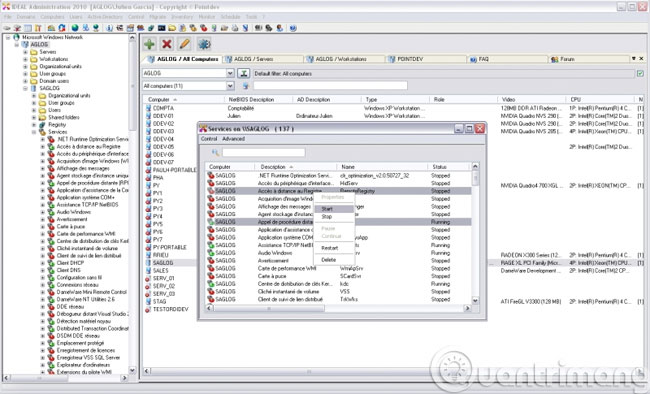Switch to the AGLOG / Workstations tab
This screenshot has height=394, width=650.
pyautogui.click(x=344, y=59)
